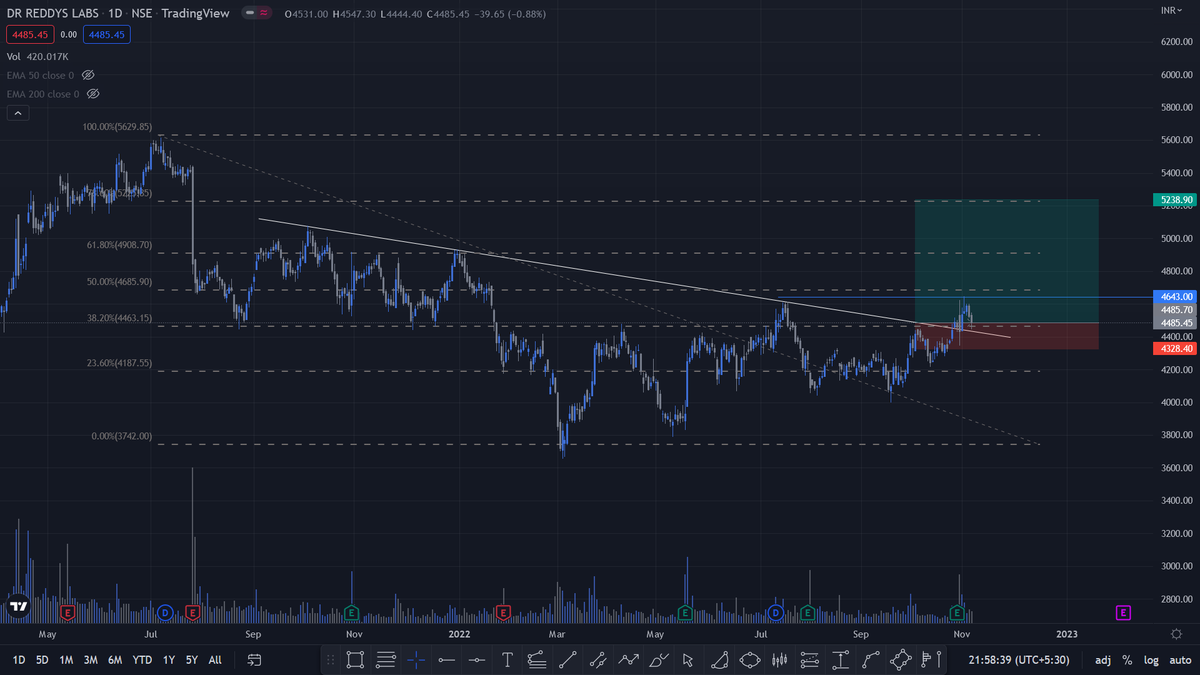
Task: Select the 5Y time range
Action: click(x=191, y=660)
